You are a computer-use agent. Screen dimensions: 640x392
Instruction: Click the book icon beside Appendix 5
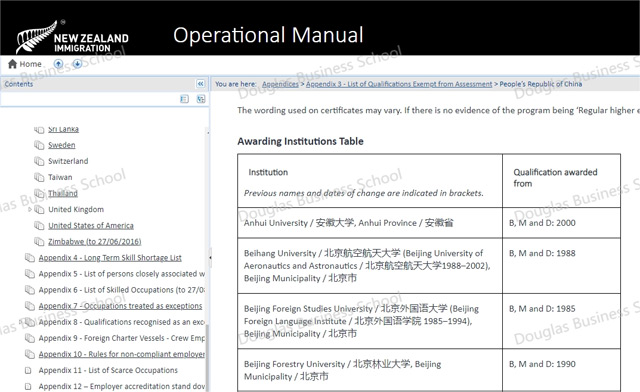point(30,274)
